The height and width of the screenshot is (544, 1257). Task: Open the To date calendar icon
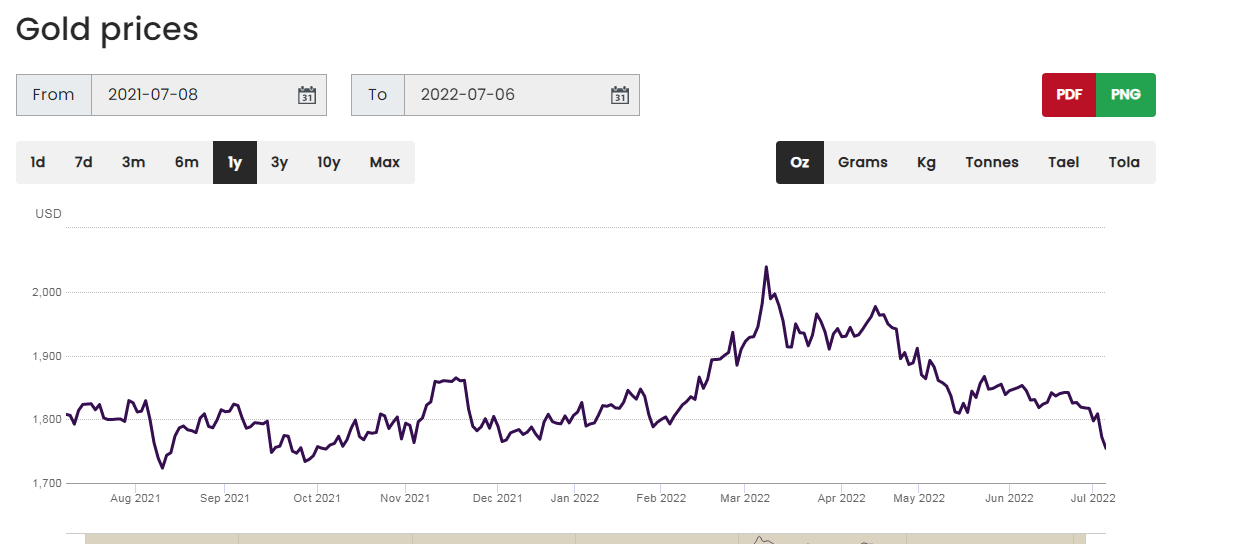click(x=620, y=95)
